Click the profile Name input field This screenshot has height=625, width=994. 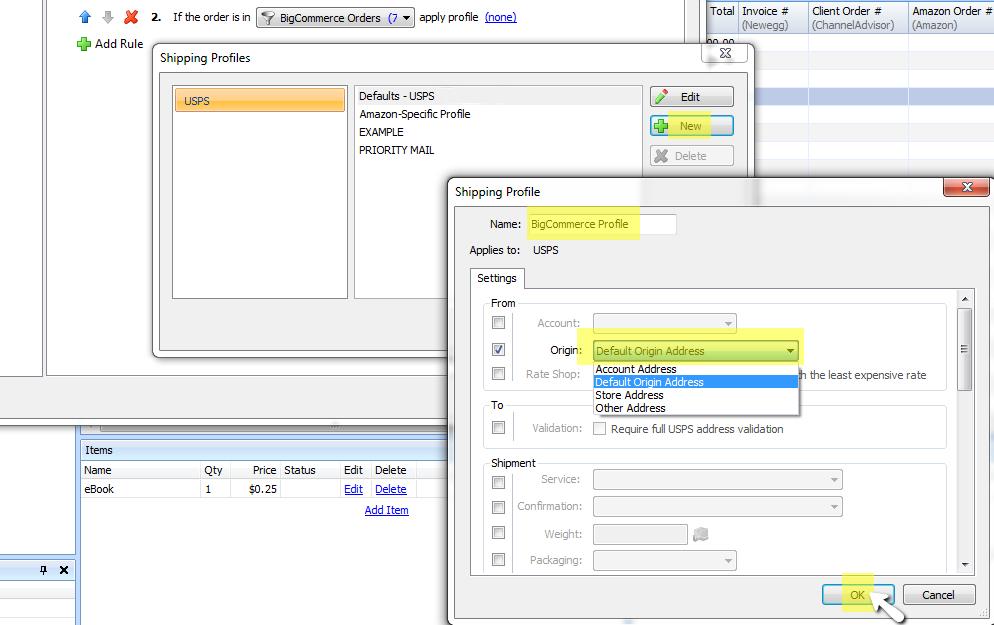click(x=602, y=224)
